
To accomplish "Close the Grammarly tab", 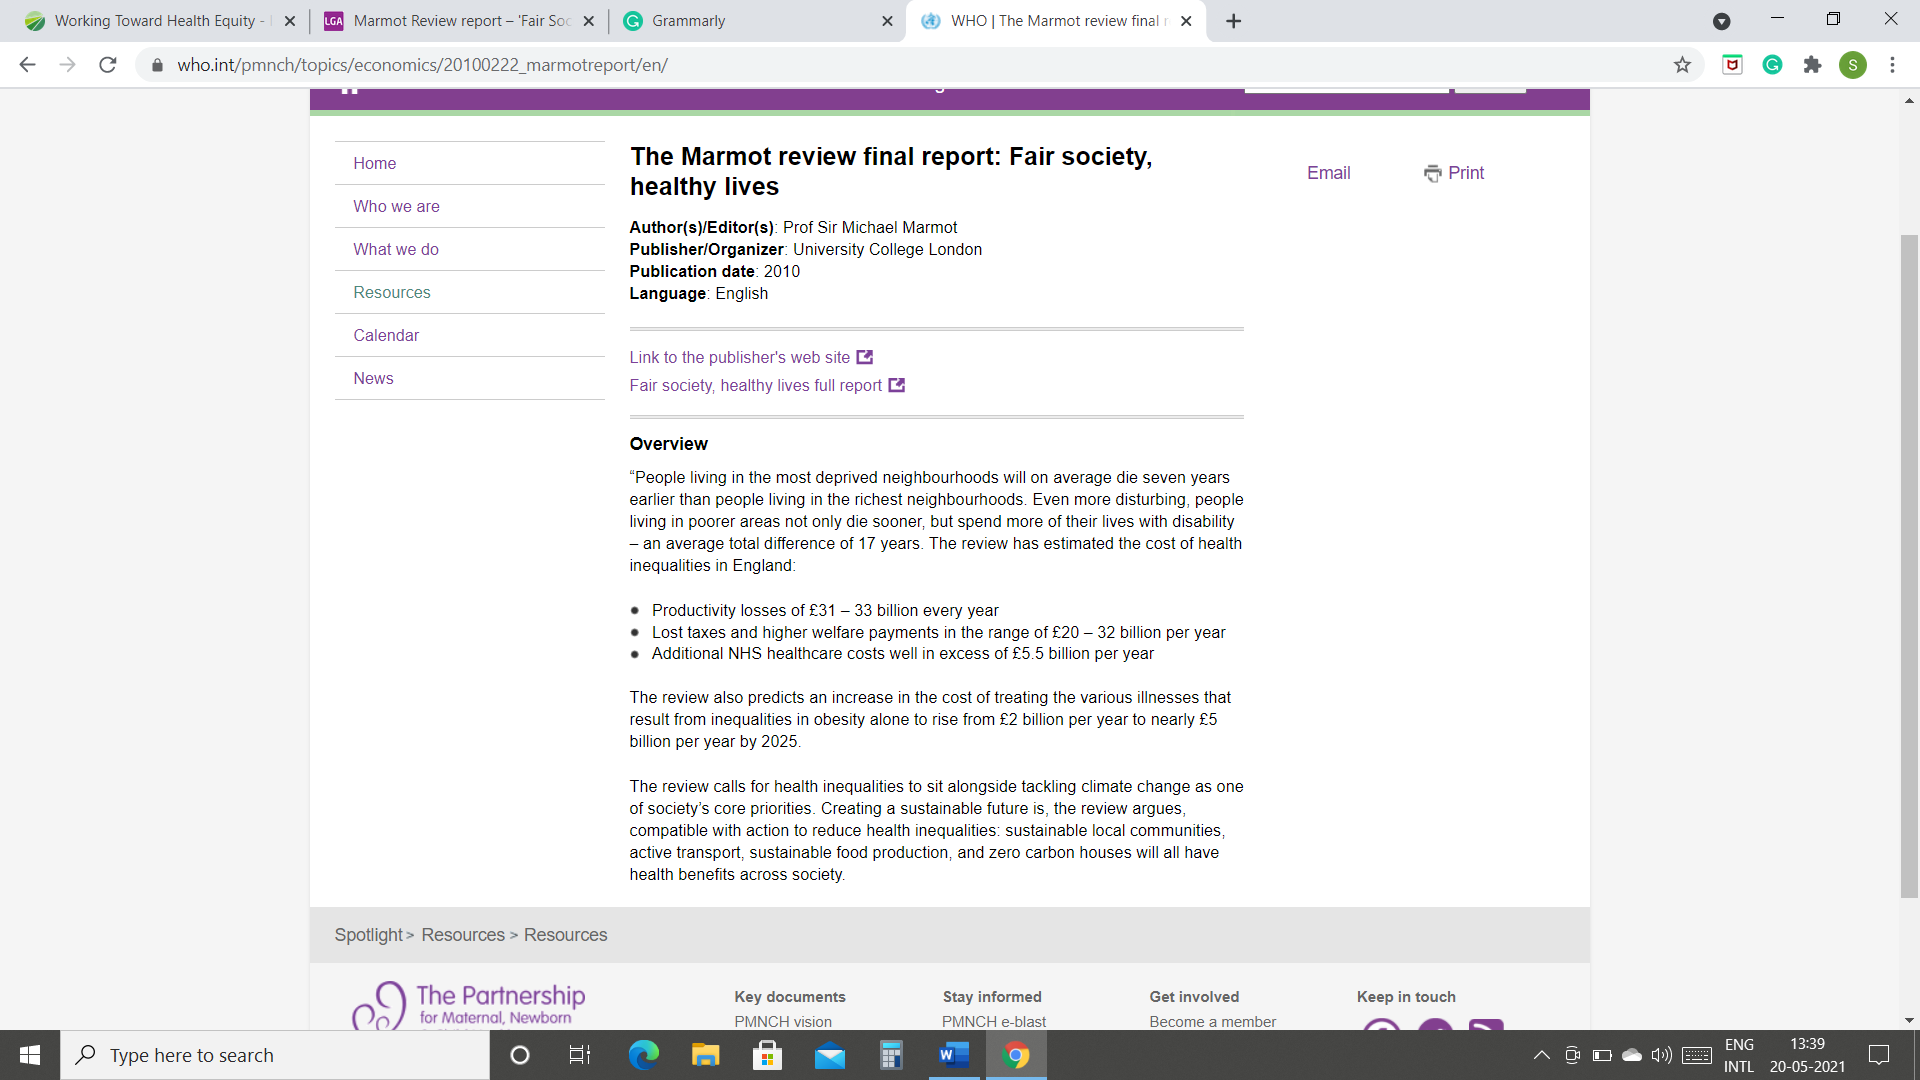I will tap(887, 21).
